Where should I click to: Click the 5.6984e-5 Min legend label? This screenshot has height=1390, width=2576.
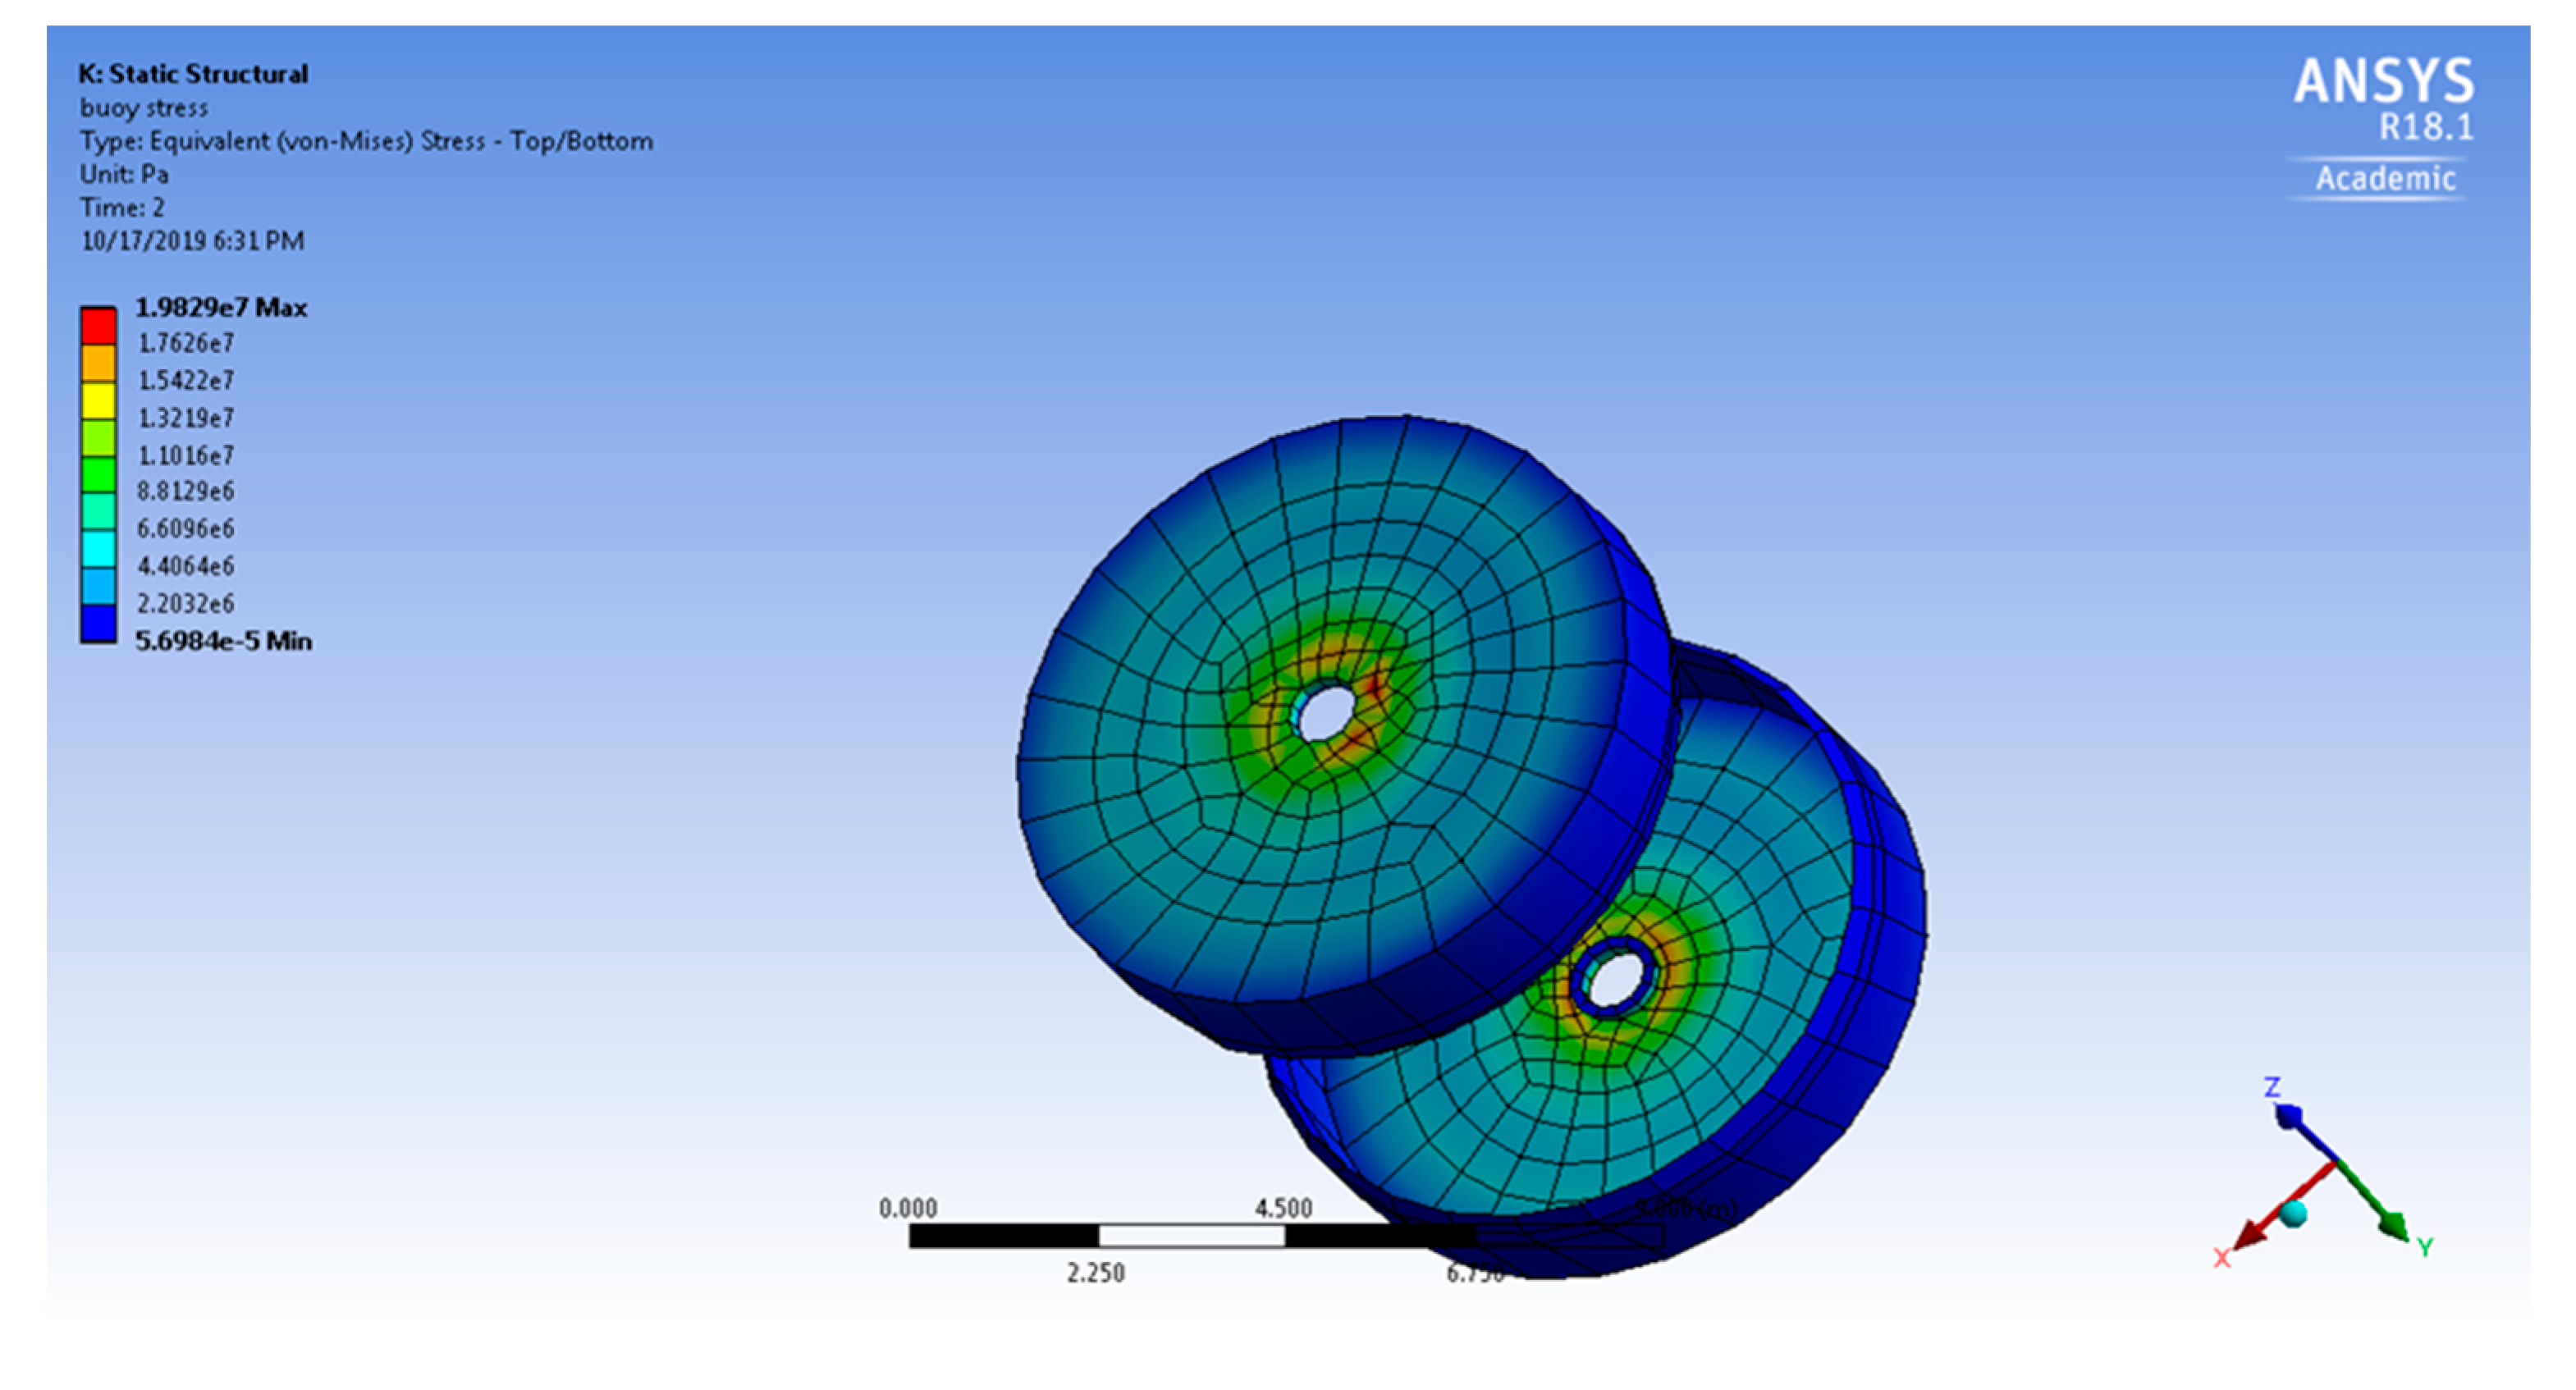[x=223, y=641]
